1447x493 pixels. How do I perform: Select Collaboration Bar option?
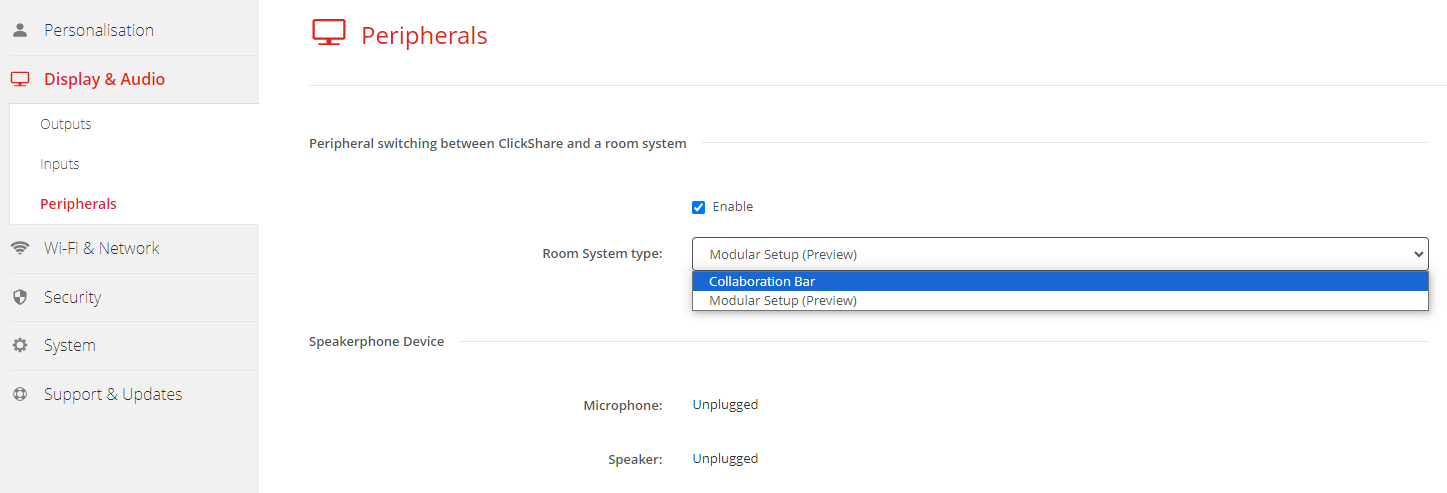click(x=1060, y=281)
